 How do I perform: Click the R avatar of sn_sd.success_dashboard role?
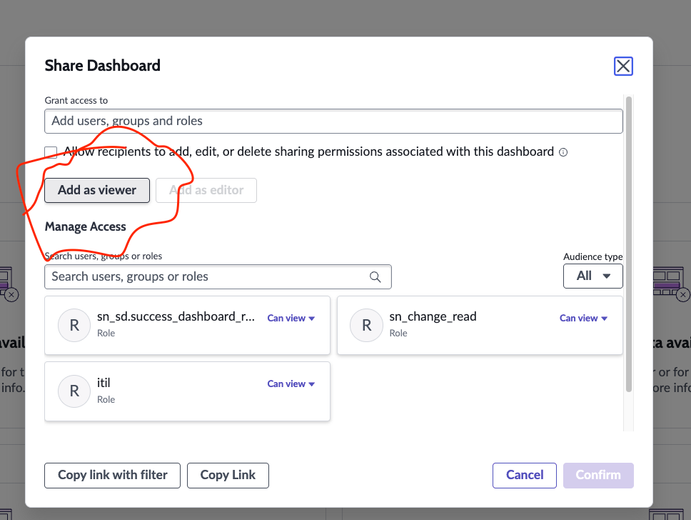(74, 325)
